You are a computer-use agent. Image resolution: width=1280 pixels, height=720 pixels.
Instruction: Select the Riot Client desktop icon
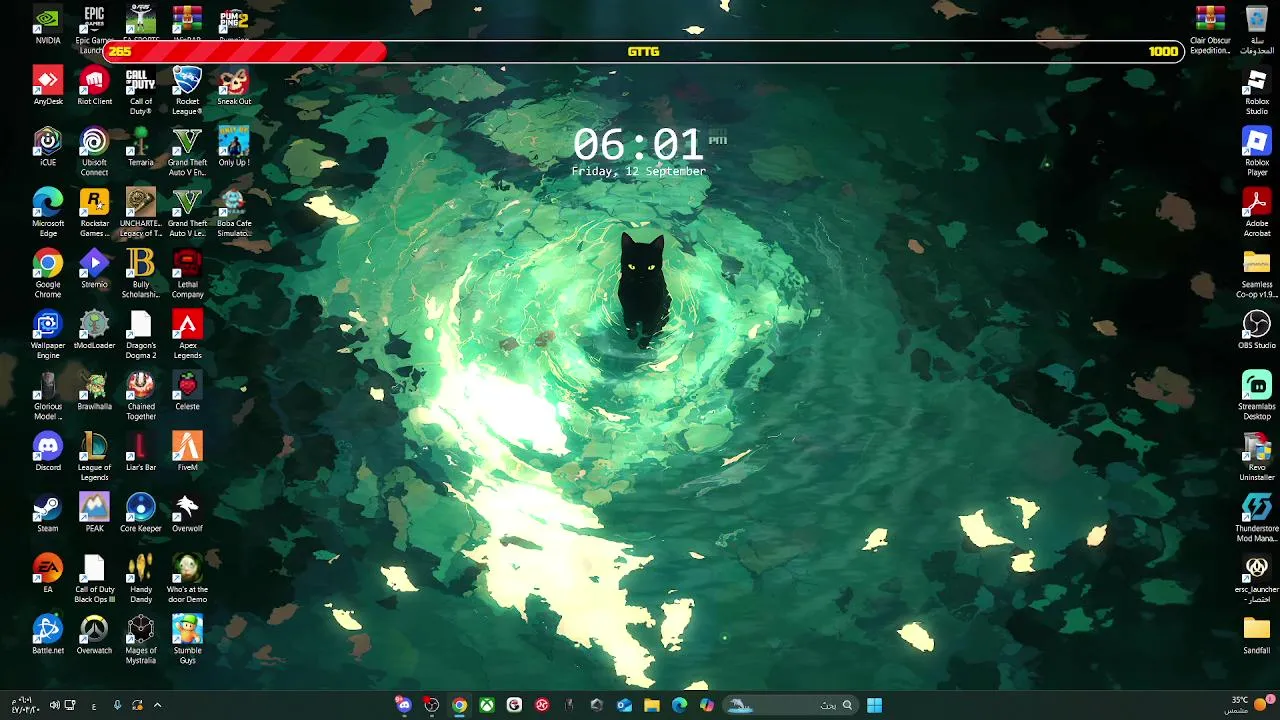(x=94, y=86)
